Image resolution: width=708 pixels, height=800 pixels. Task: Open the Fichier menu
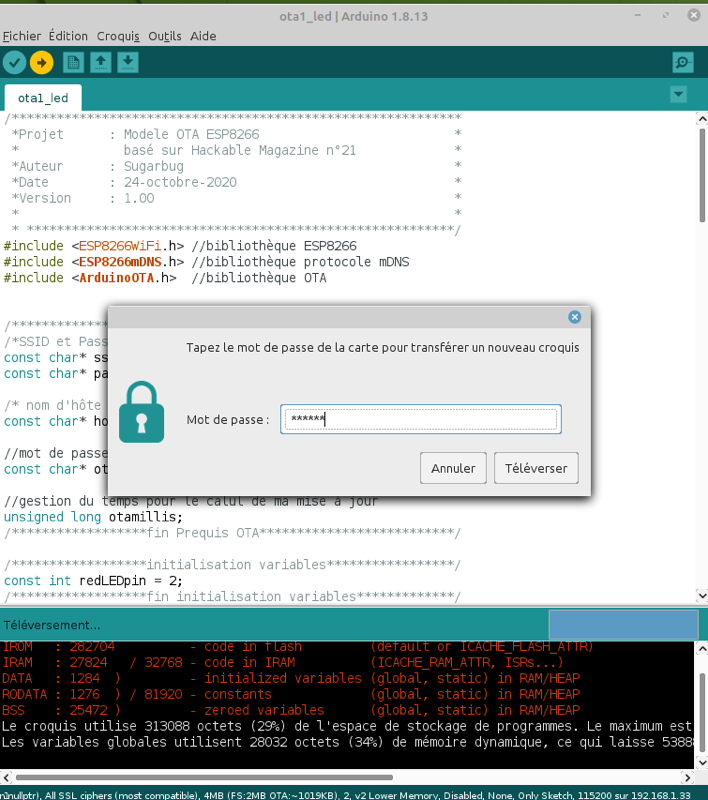tap(22, 36)
